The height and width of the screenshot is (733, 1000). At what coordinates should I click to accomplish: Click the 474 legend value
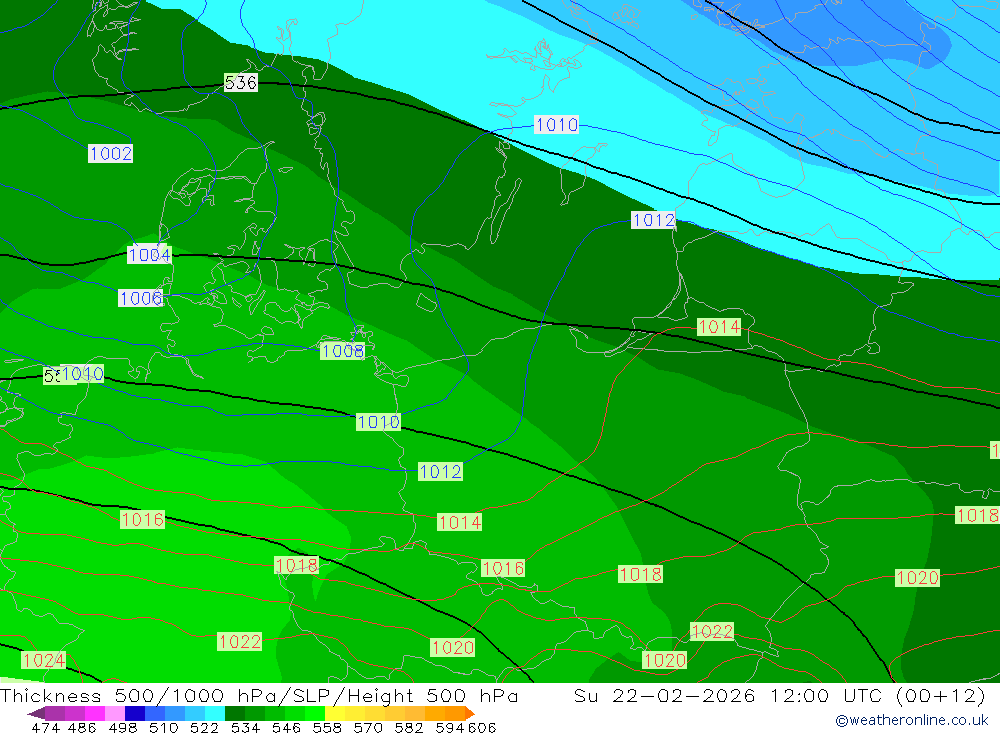(46, 728)
